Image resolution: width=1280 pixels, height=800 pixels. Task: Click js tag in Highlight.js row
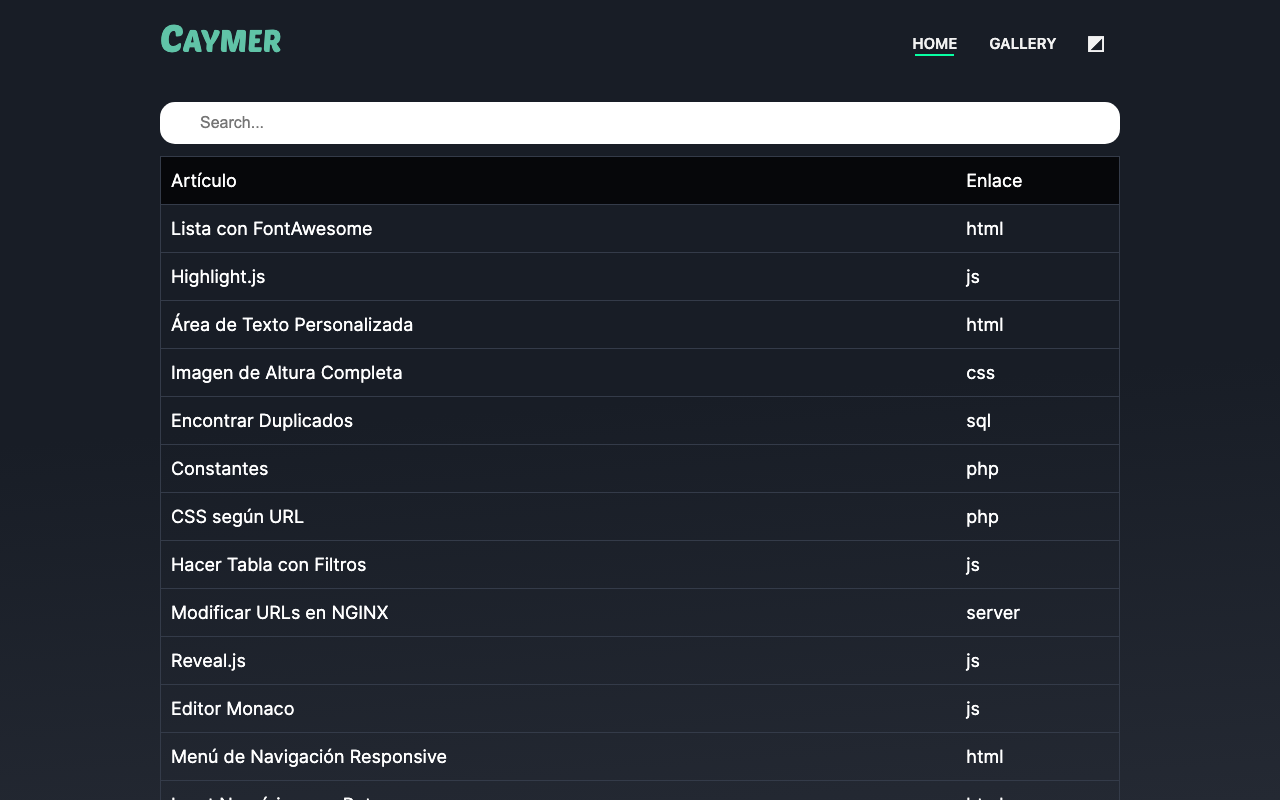pyautogui.click(x=973, y=277)
